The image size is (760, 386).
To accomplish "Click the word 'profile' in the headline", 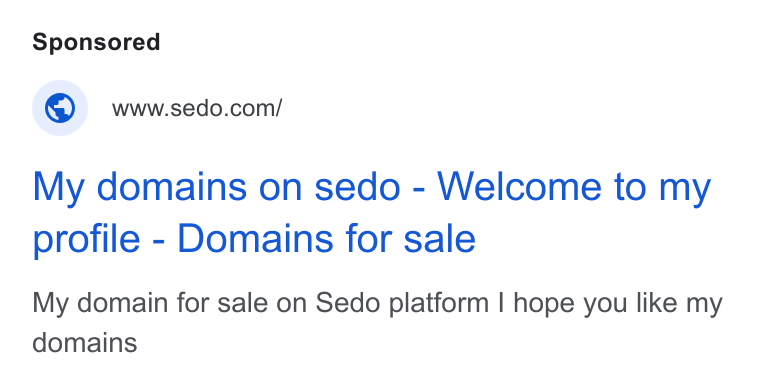I will (86, 239).
